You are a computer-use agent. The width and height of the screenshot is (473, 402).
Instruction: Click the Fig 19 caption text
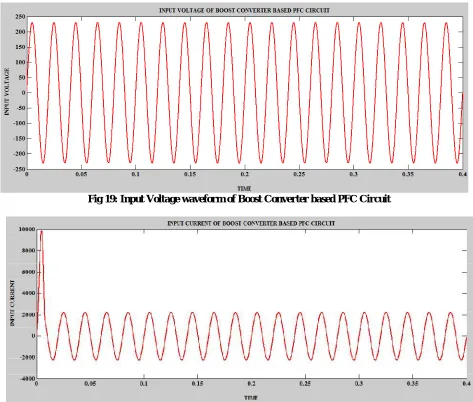tap(239, 199)
